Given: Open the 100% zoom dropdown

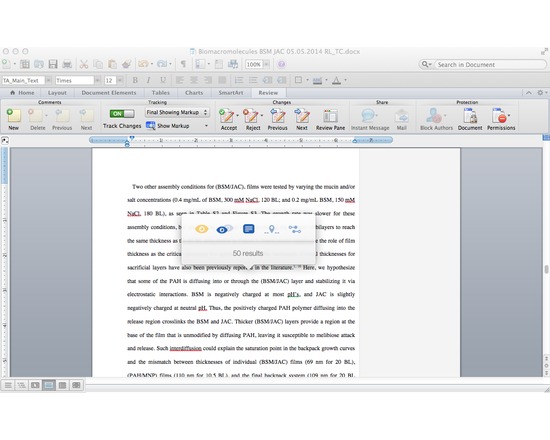Looking at the screenshot, I should (267, 64).
